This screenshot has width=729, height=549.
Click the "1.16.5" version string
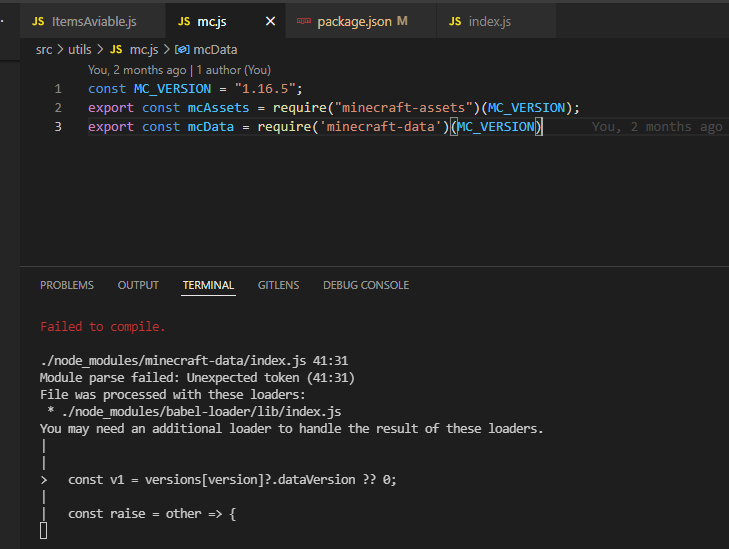[265, 89]
